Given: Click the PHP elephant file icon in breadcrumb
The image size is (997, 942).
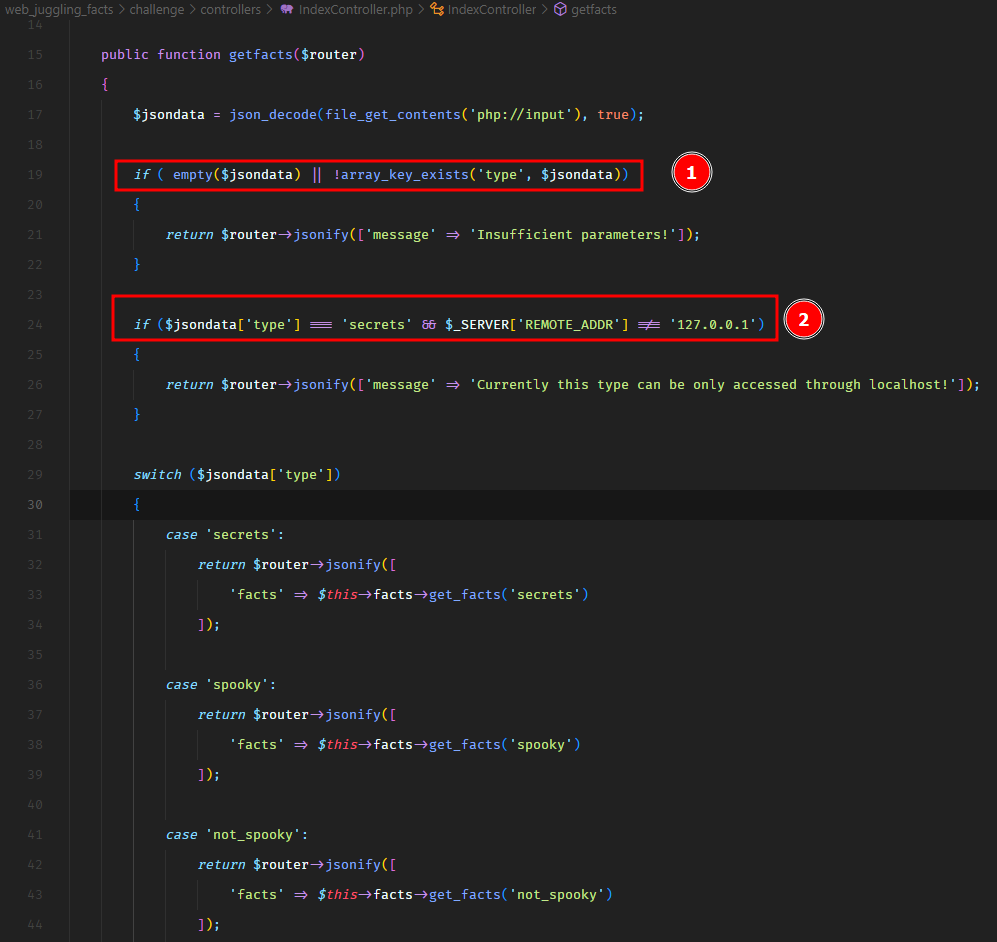Looking at the screenshot, I should 287,9.
